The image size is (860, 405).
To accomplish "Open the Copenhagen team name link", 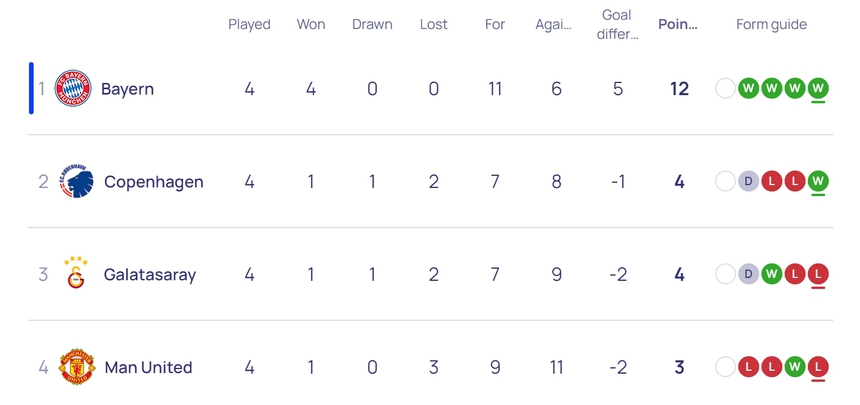I will 153,182.
